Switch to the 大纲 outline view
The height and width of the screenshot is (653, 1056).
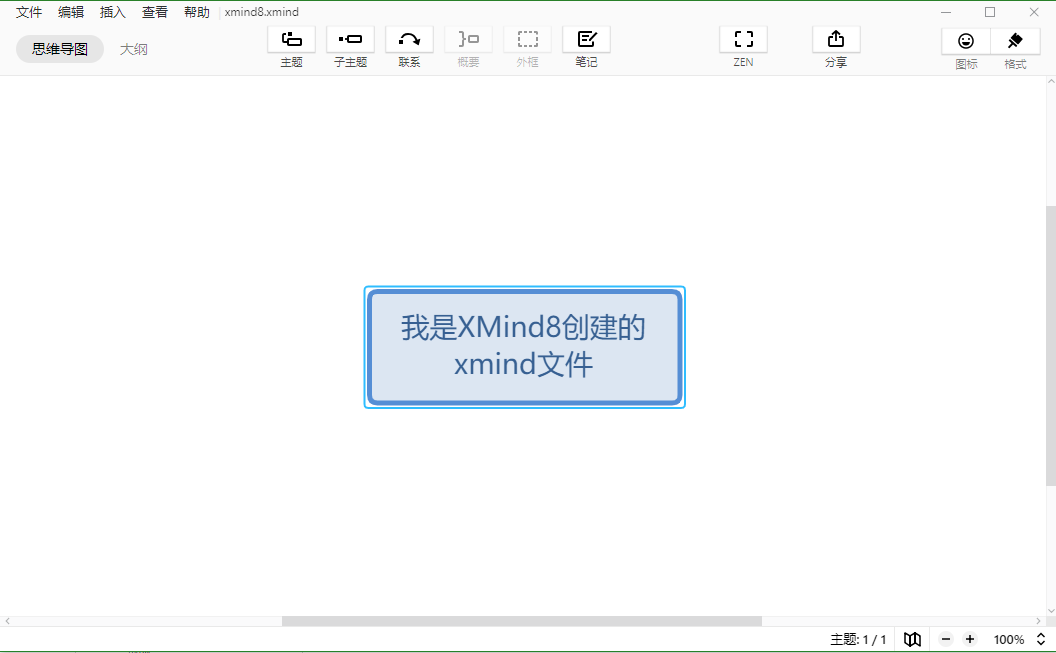click(x=134, y=47)
